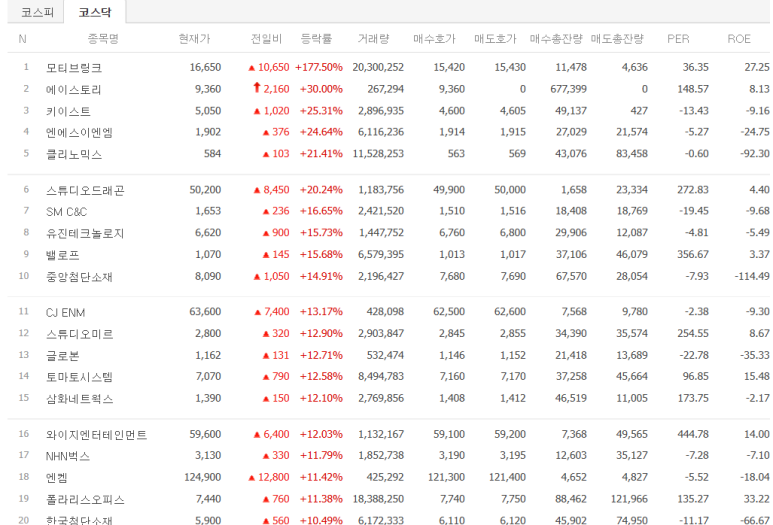The height and width of the screenshot is (525, 773).
Task: Click the 매도총잔량 column header
Action: [x=617, y=38]
